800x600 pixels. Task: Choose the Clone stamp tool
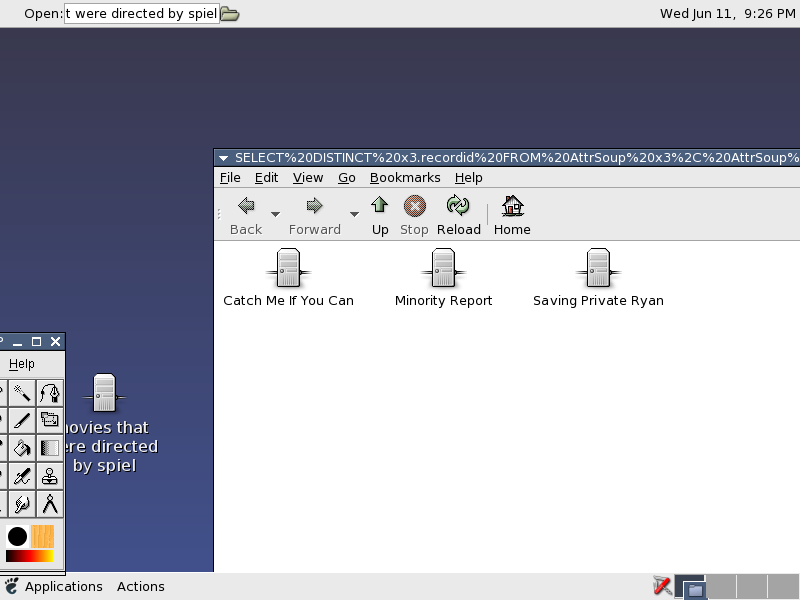click(50, 476)
